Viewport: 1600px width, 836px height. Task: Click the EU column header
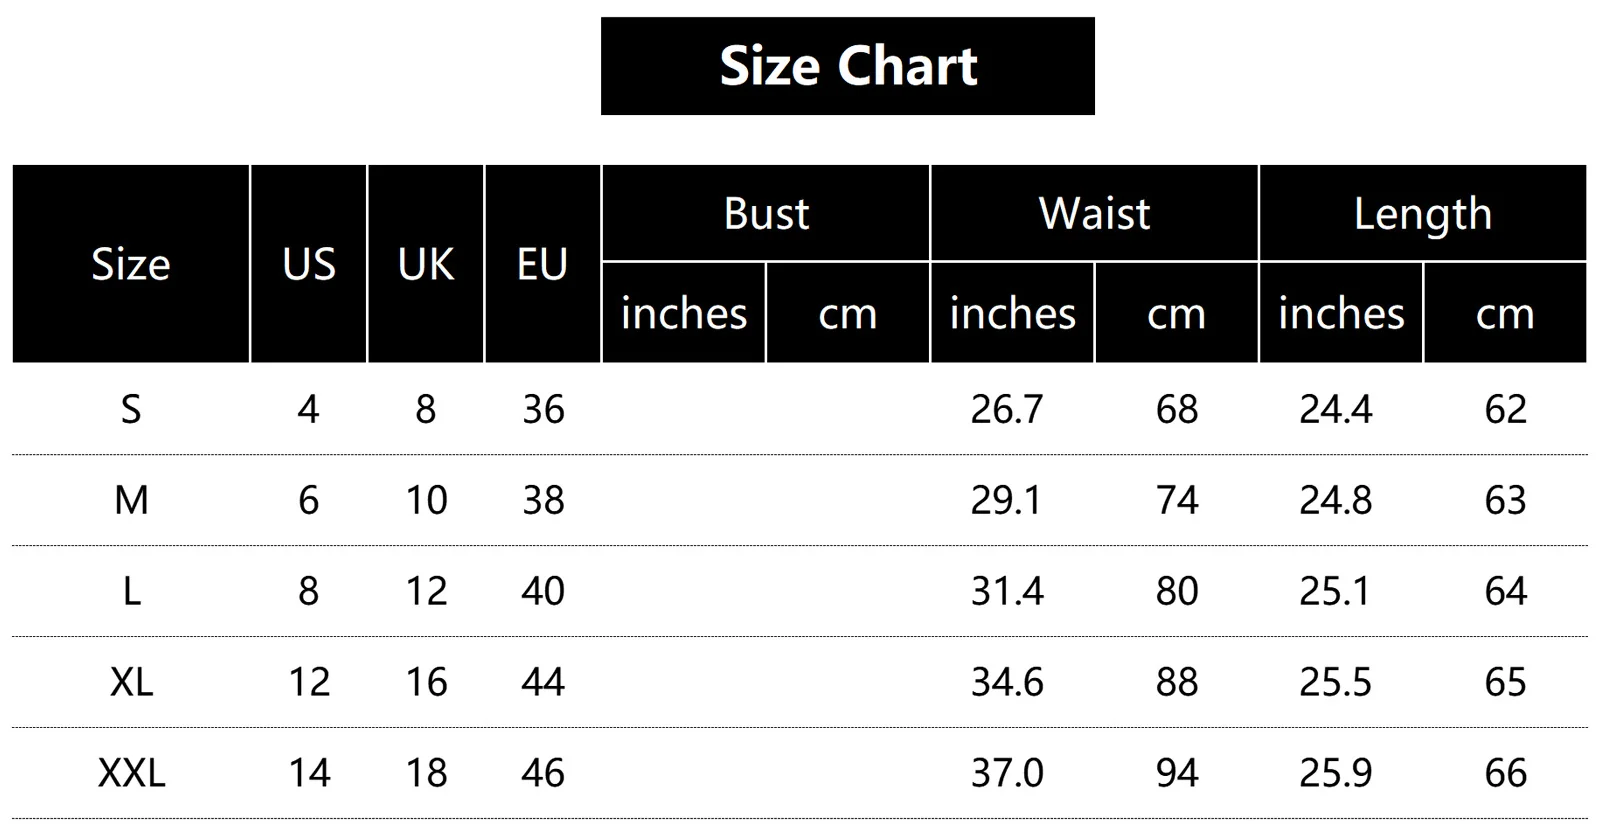[542, 264]
